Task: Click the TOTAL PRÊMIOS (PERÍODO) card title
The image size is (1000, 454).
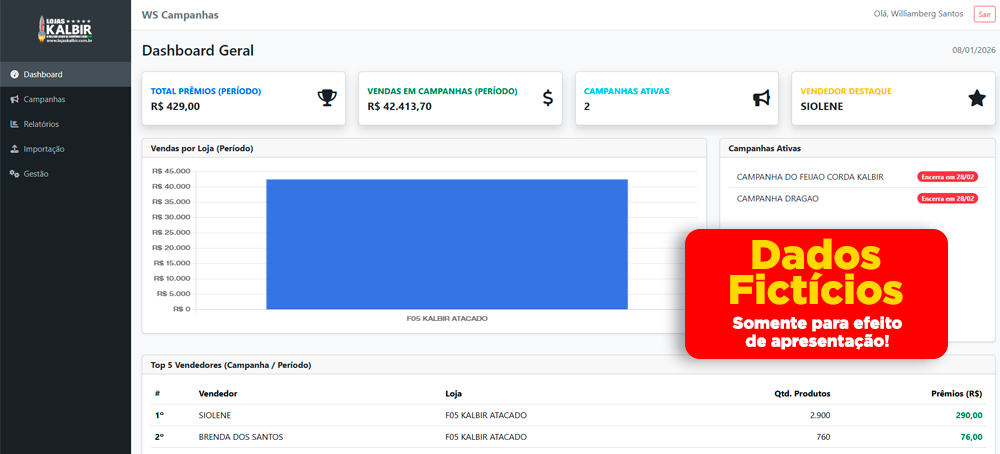Action: click(x=206, y=91)
